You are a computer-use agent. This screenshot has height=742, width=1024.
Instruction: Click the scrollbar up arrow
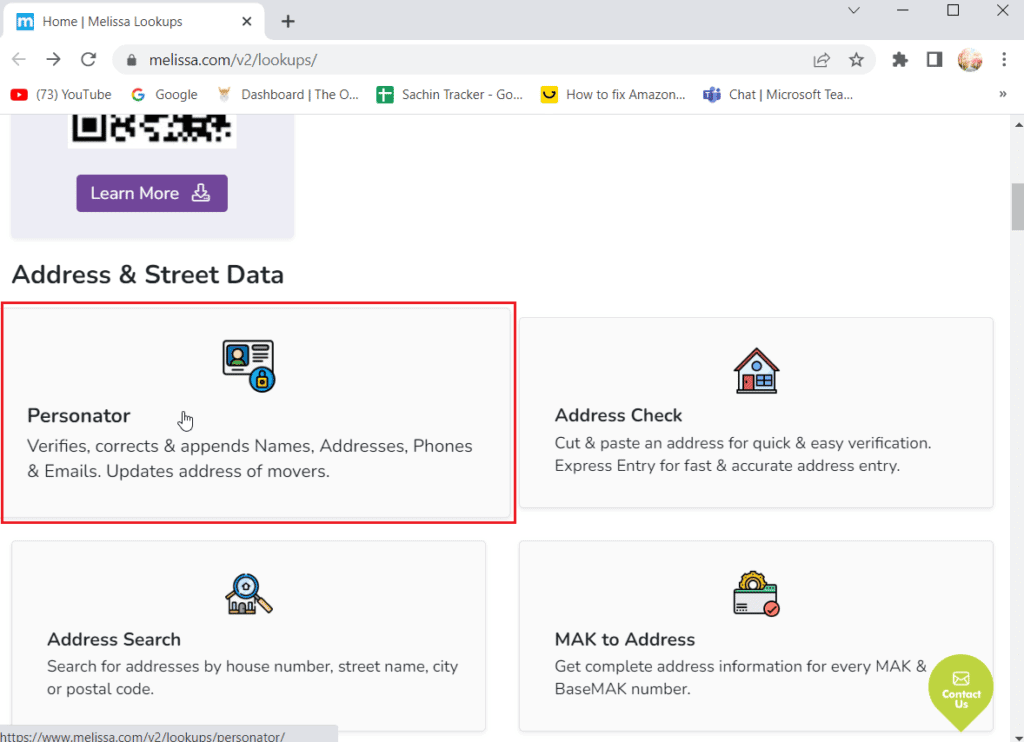point(1017,123)
